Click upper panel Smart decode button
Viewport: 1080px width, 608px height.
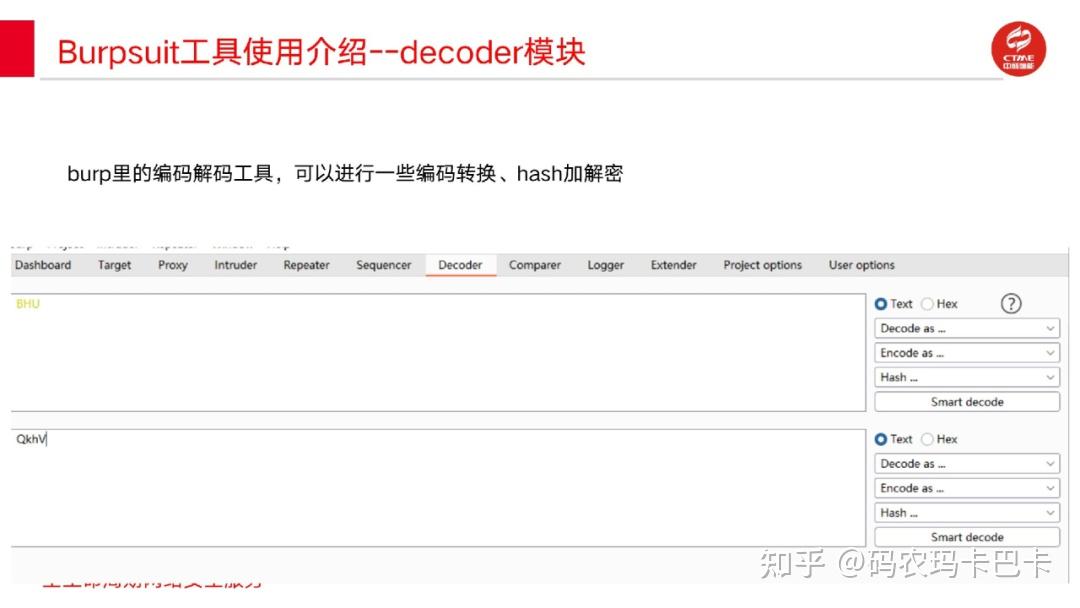coord(967,402)
